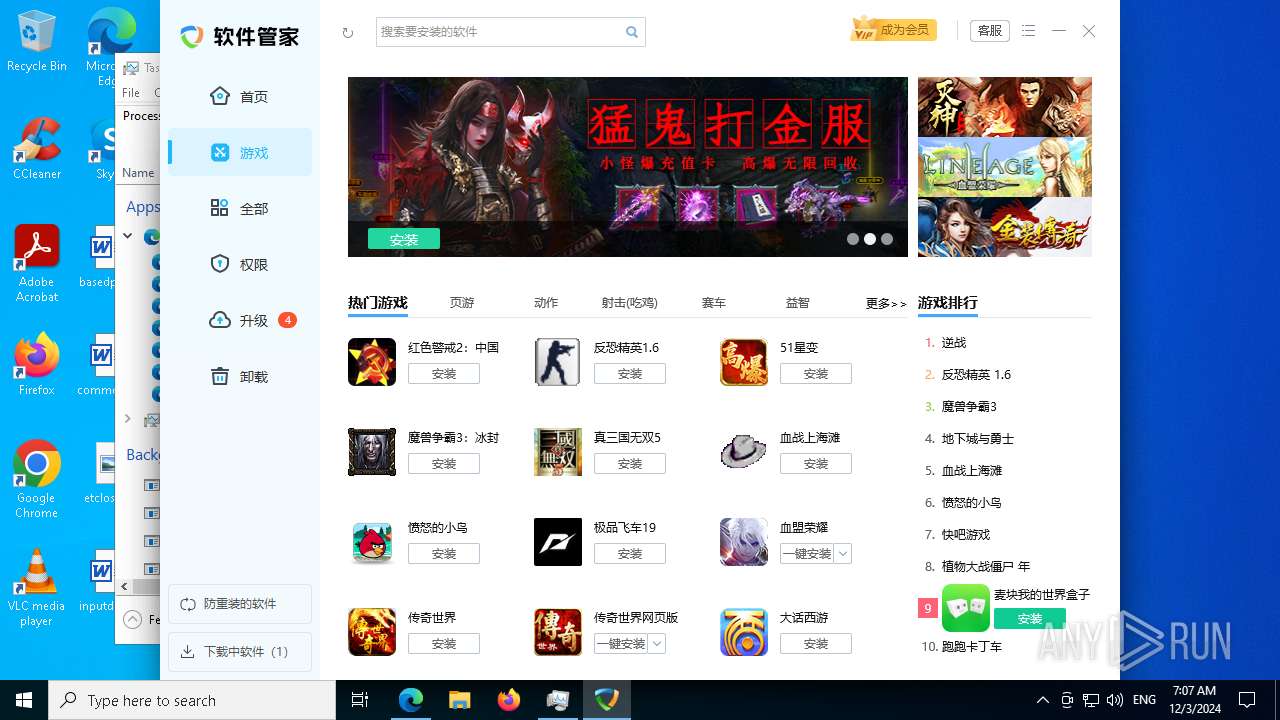Expand the collapsed tree node in Task Manager
The height and width of the screenshot is (720, 1280).
127,419
